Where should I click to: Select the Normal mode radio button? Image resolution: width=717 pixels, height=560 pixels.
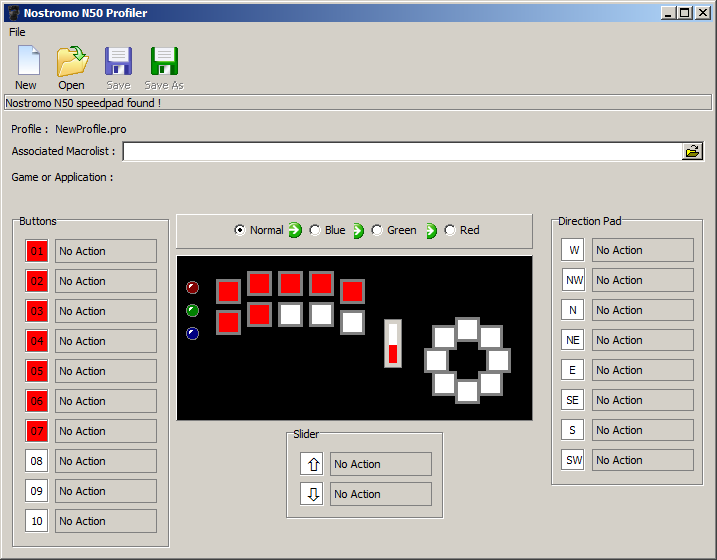click(240, 230)
